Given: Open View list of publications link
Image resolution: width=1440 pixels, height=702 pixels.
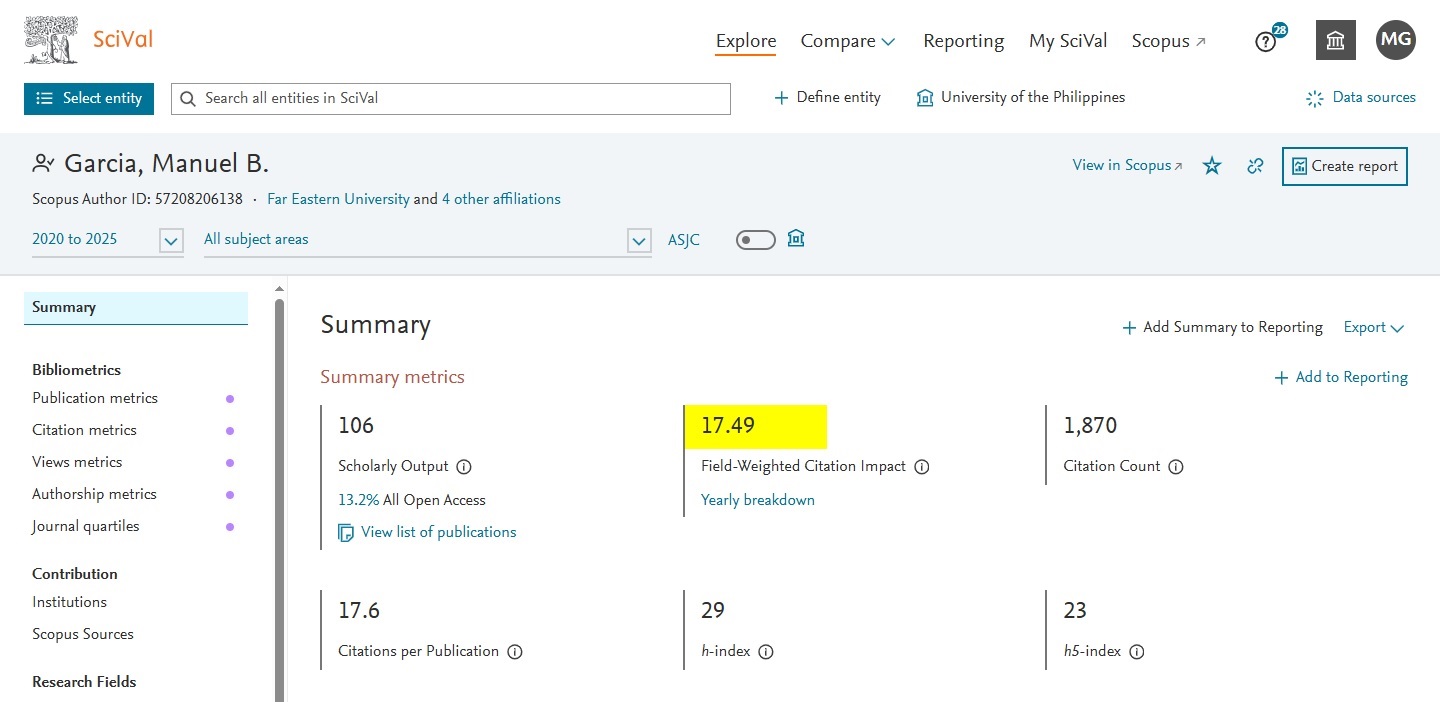Looking at the screenshot, I should tap(438, 531).
